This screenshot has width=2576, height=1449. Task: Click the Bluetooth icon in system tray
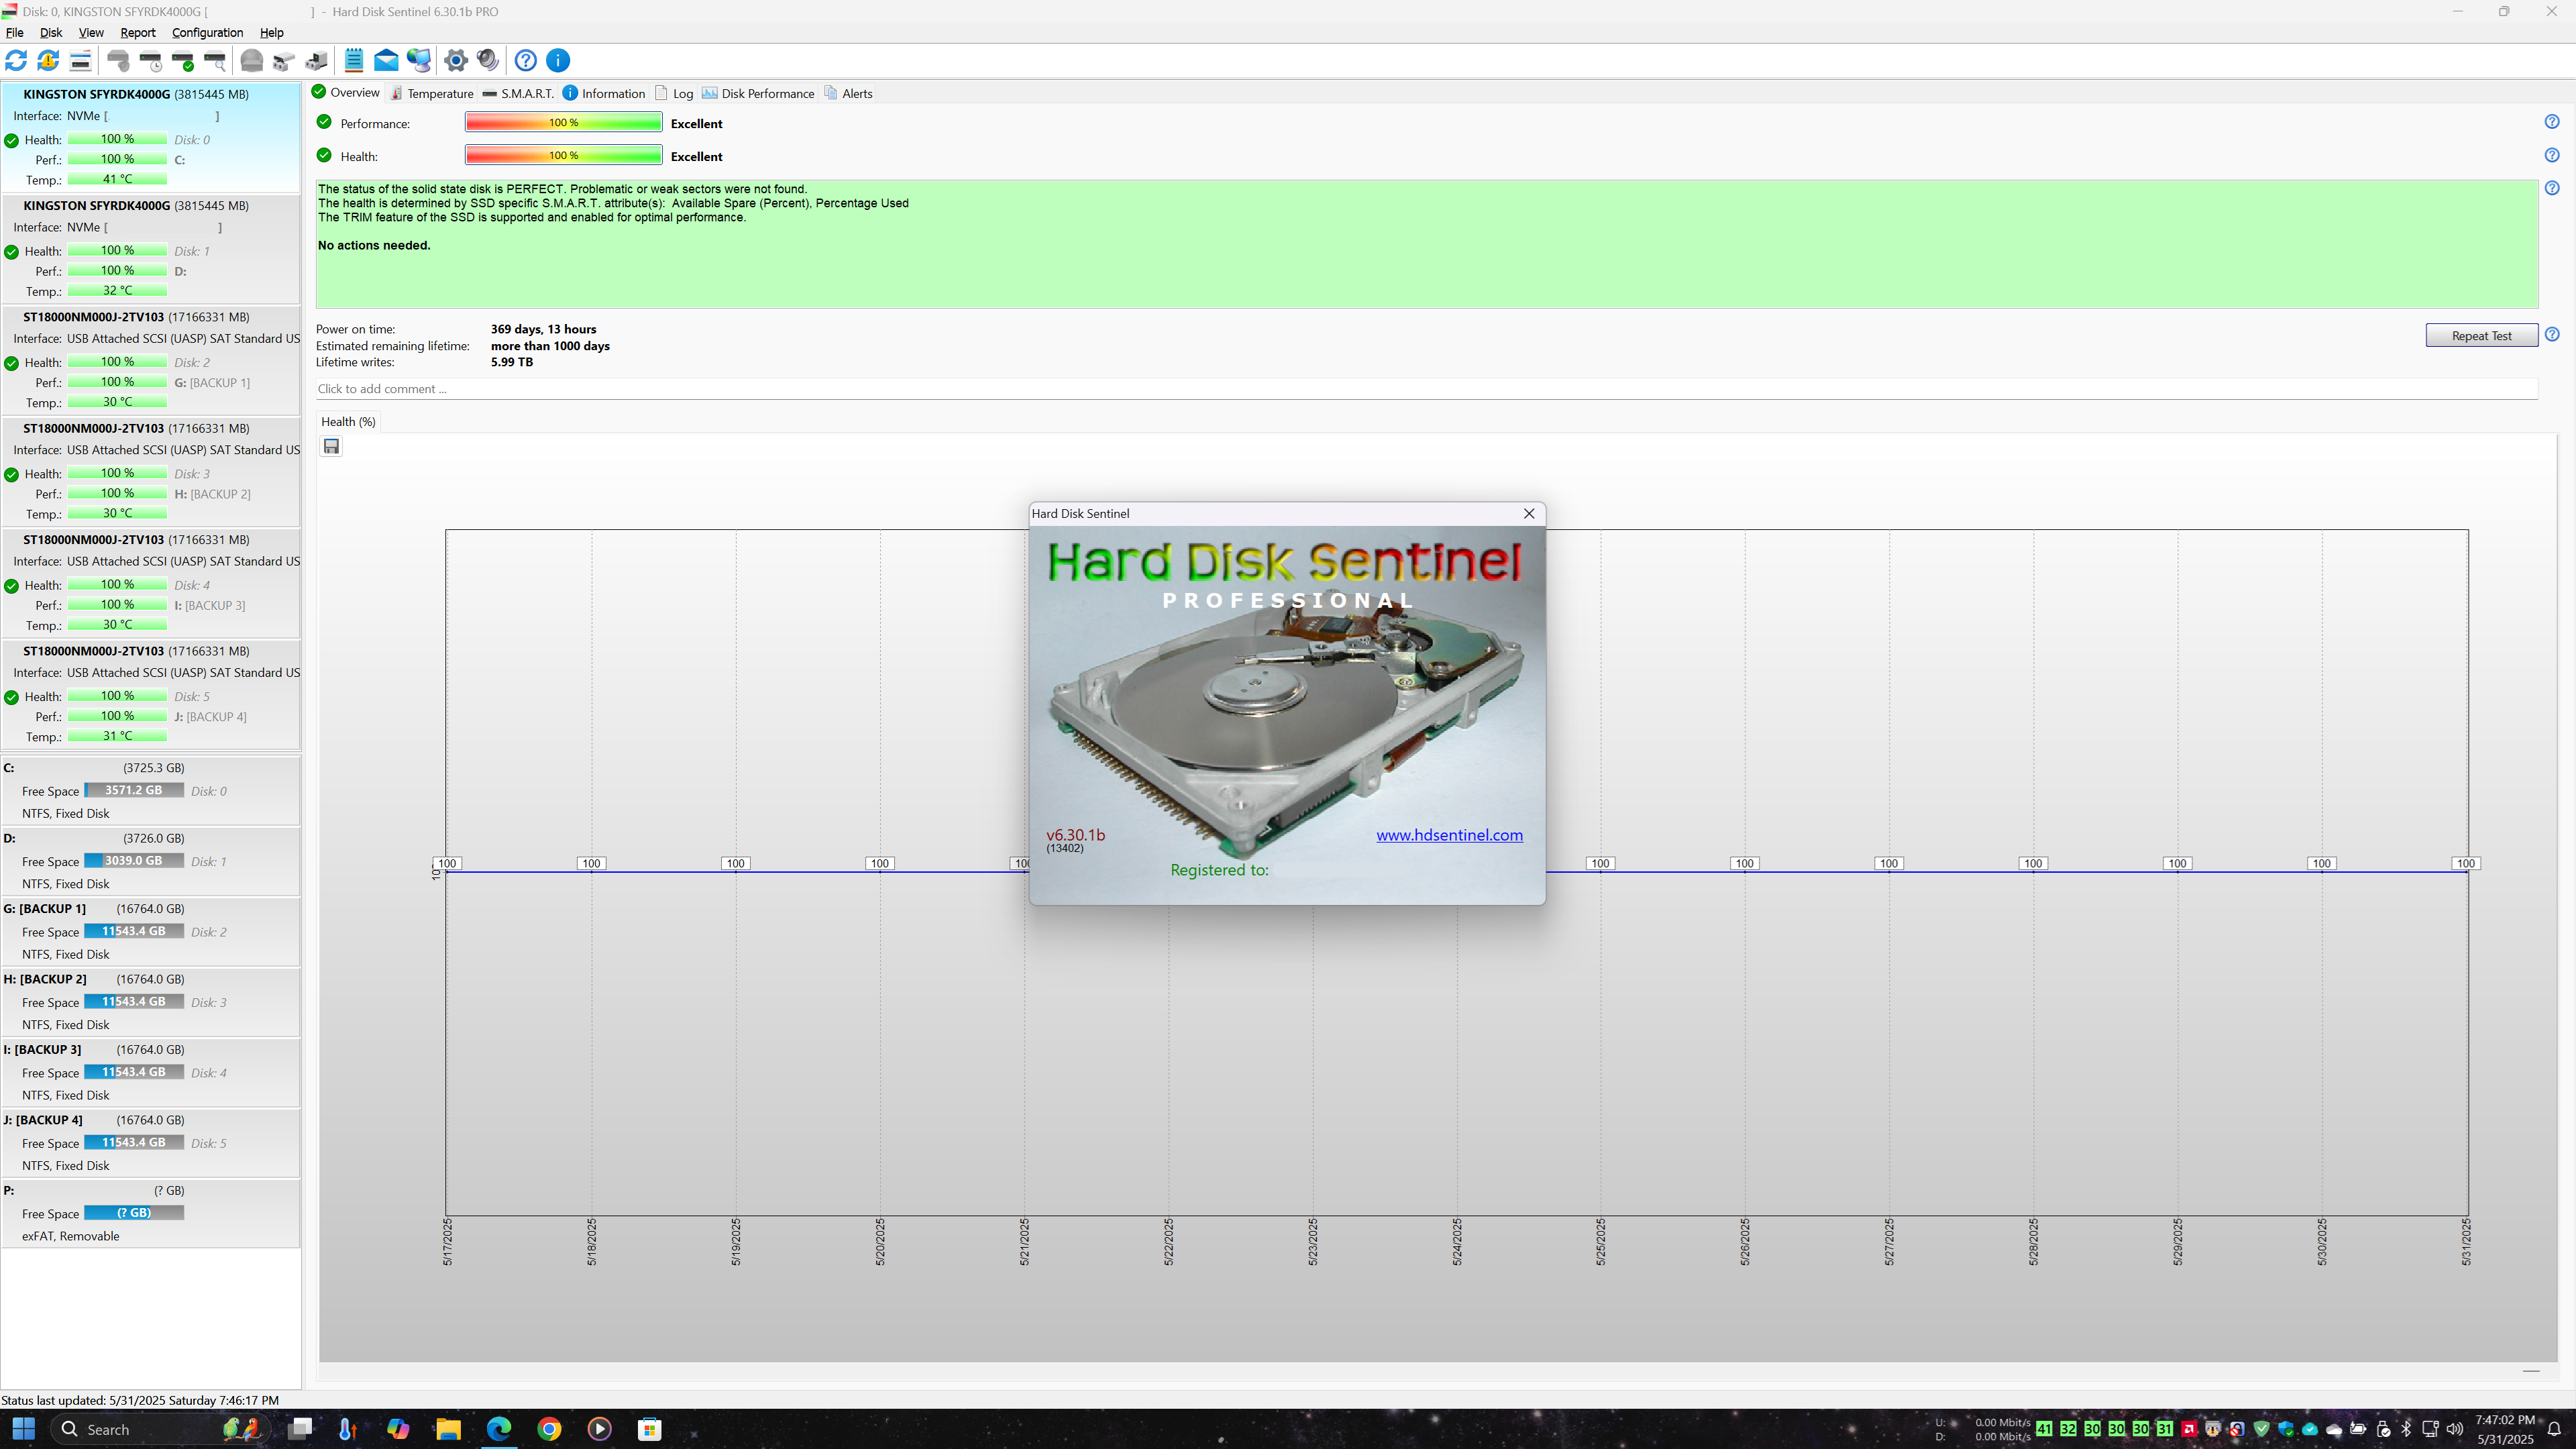coord(2406,1428)
